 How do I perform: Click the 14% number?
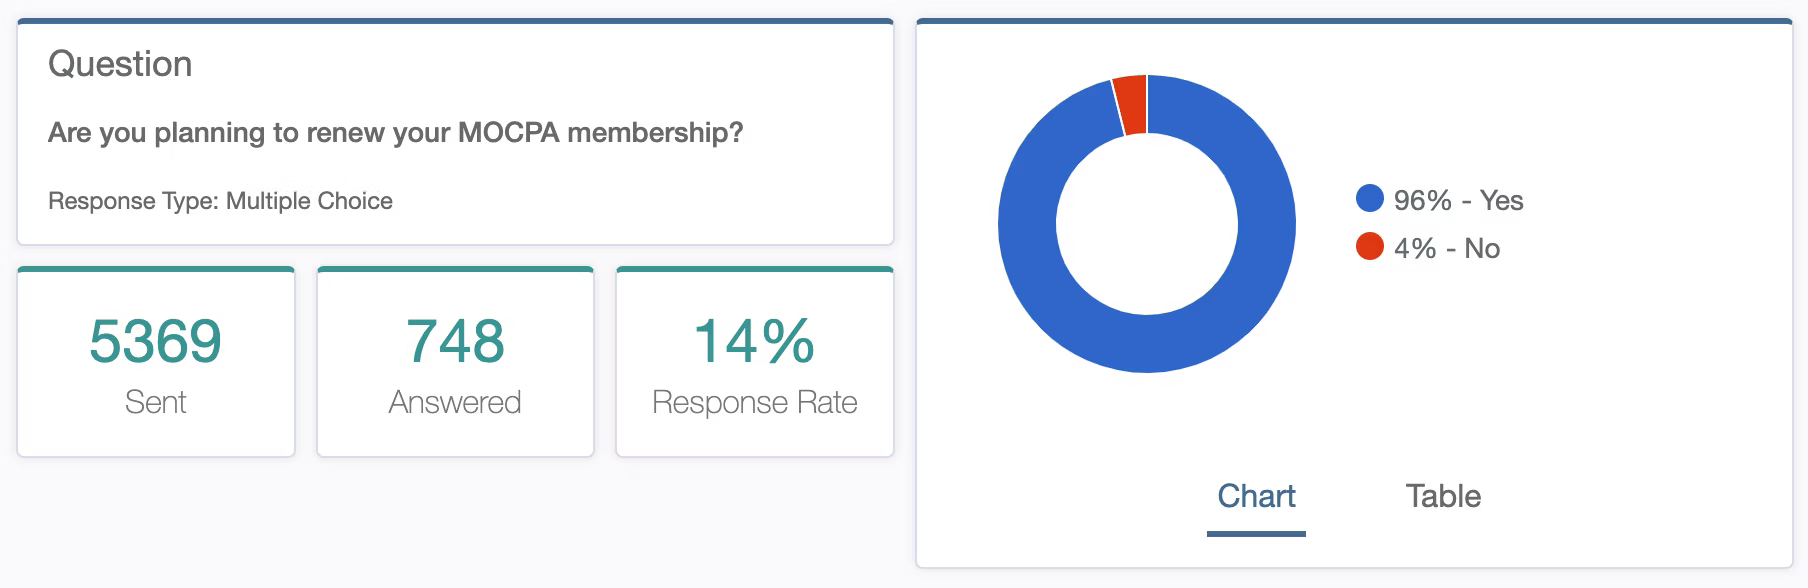tap(755, 341)
